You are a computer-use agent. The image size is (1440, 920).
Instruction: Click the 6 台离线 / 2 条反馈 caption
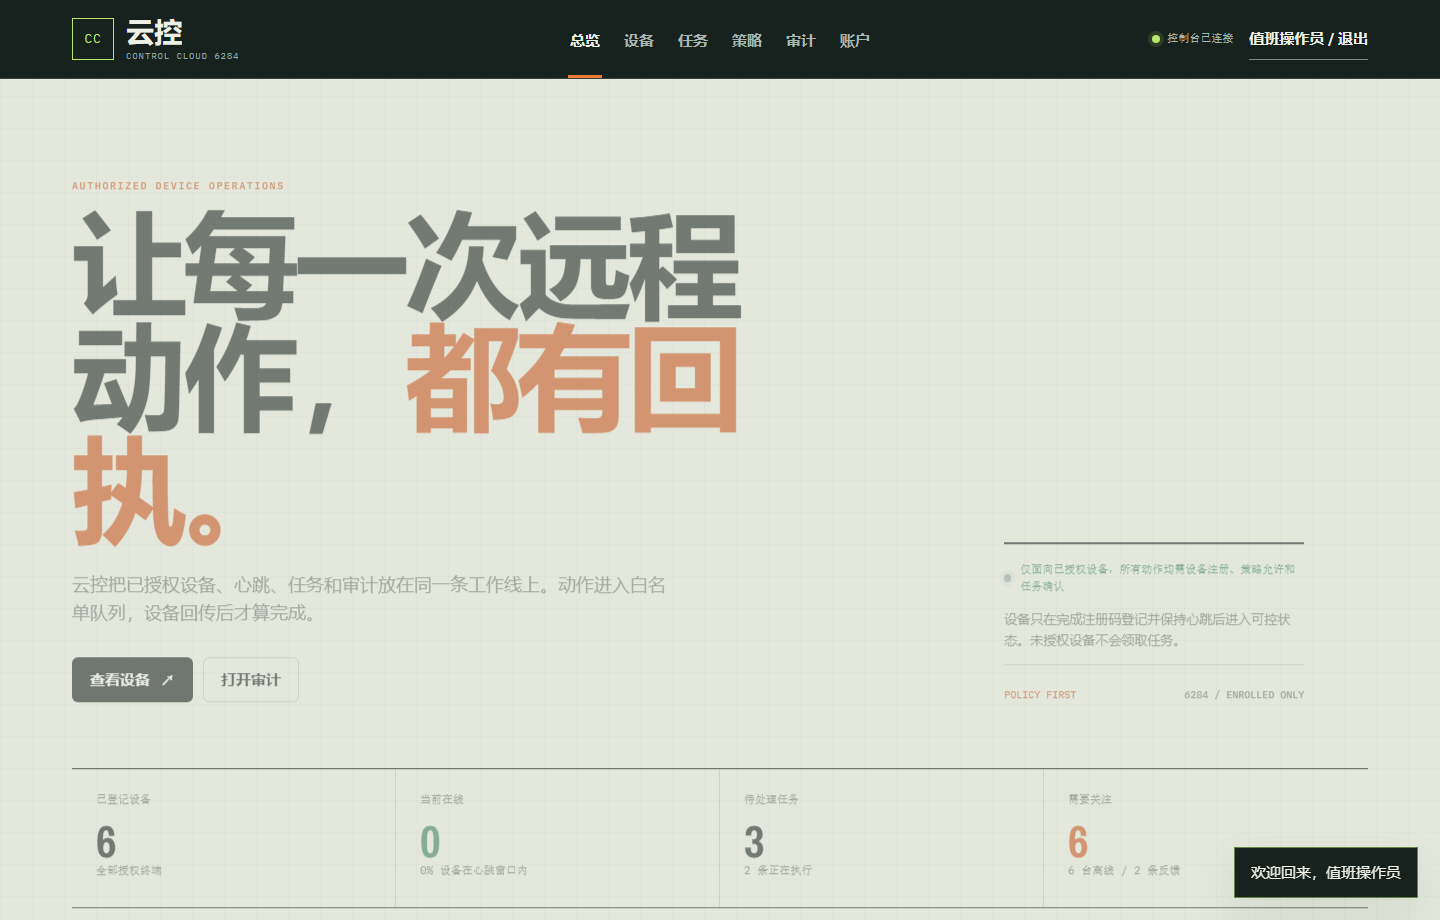click(x=1124, y=871)
